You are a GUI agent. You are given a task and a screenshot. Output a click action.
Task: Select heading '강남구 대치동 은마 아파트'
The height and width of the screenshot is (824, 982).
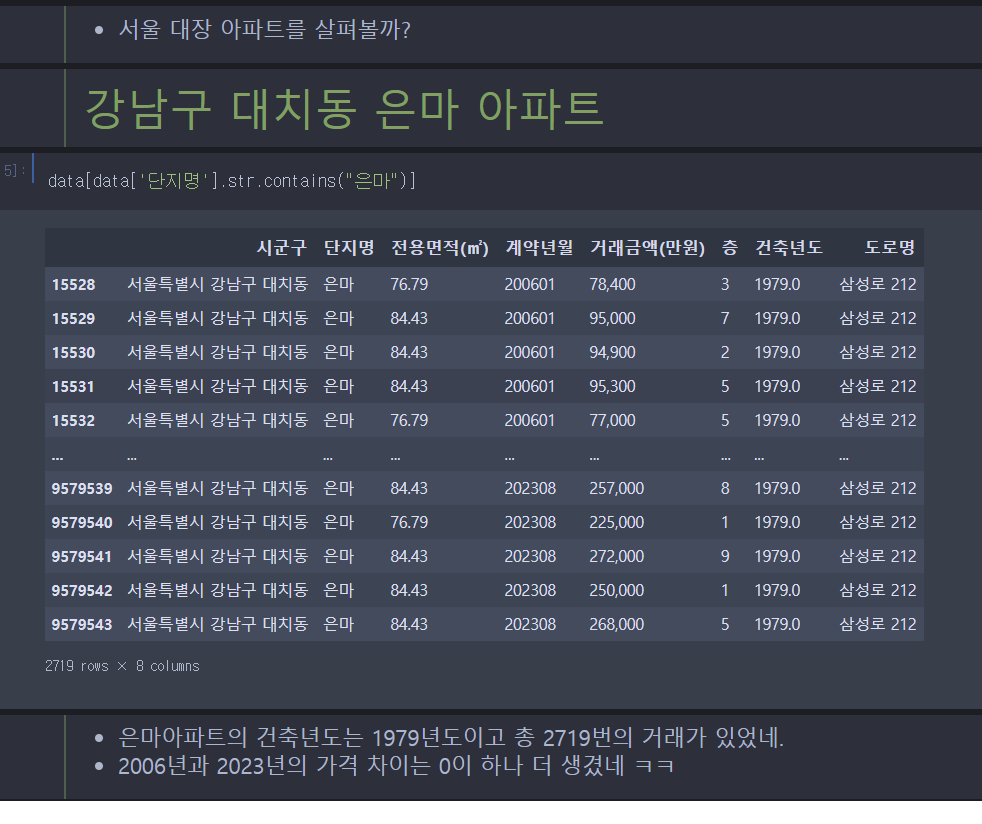tap(344, 109)
